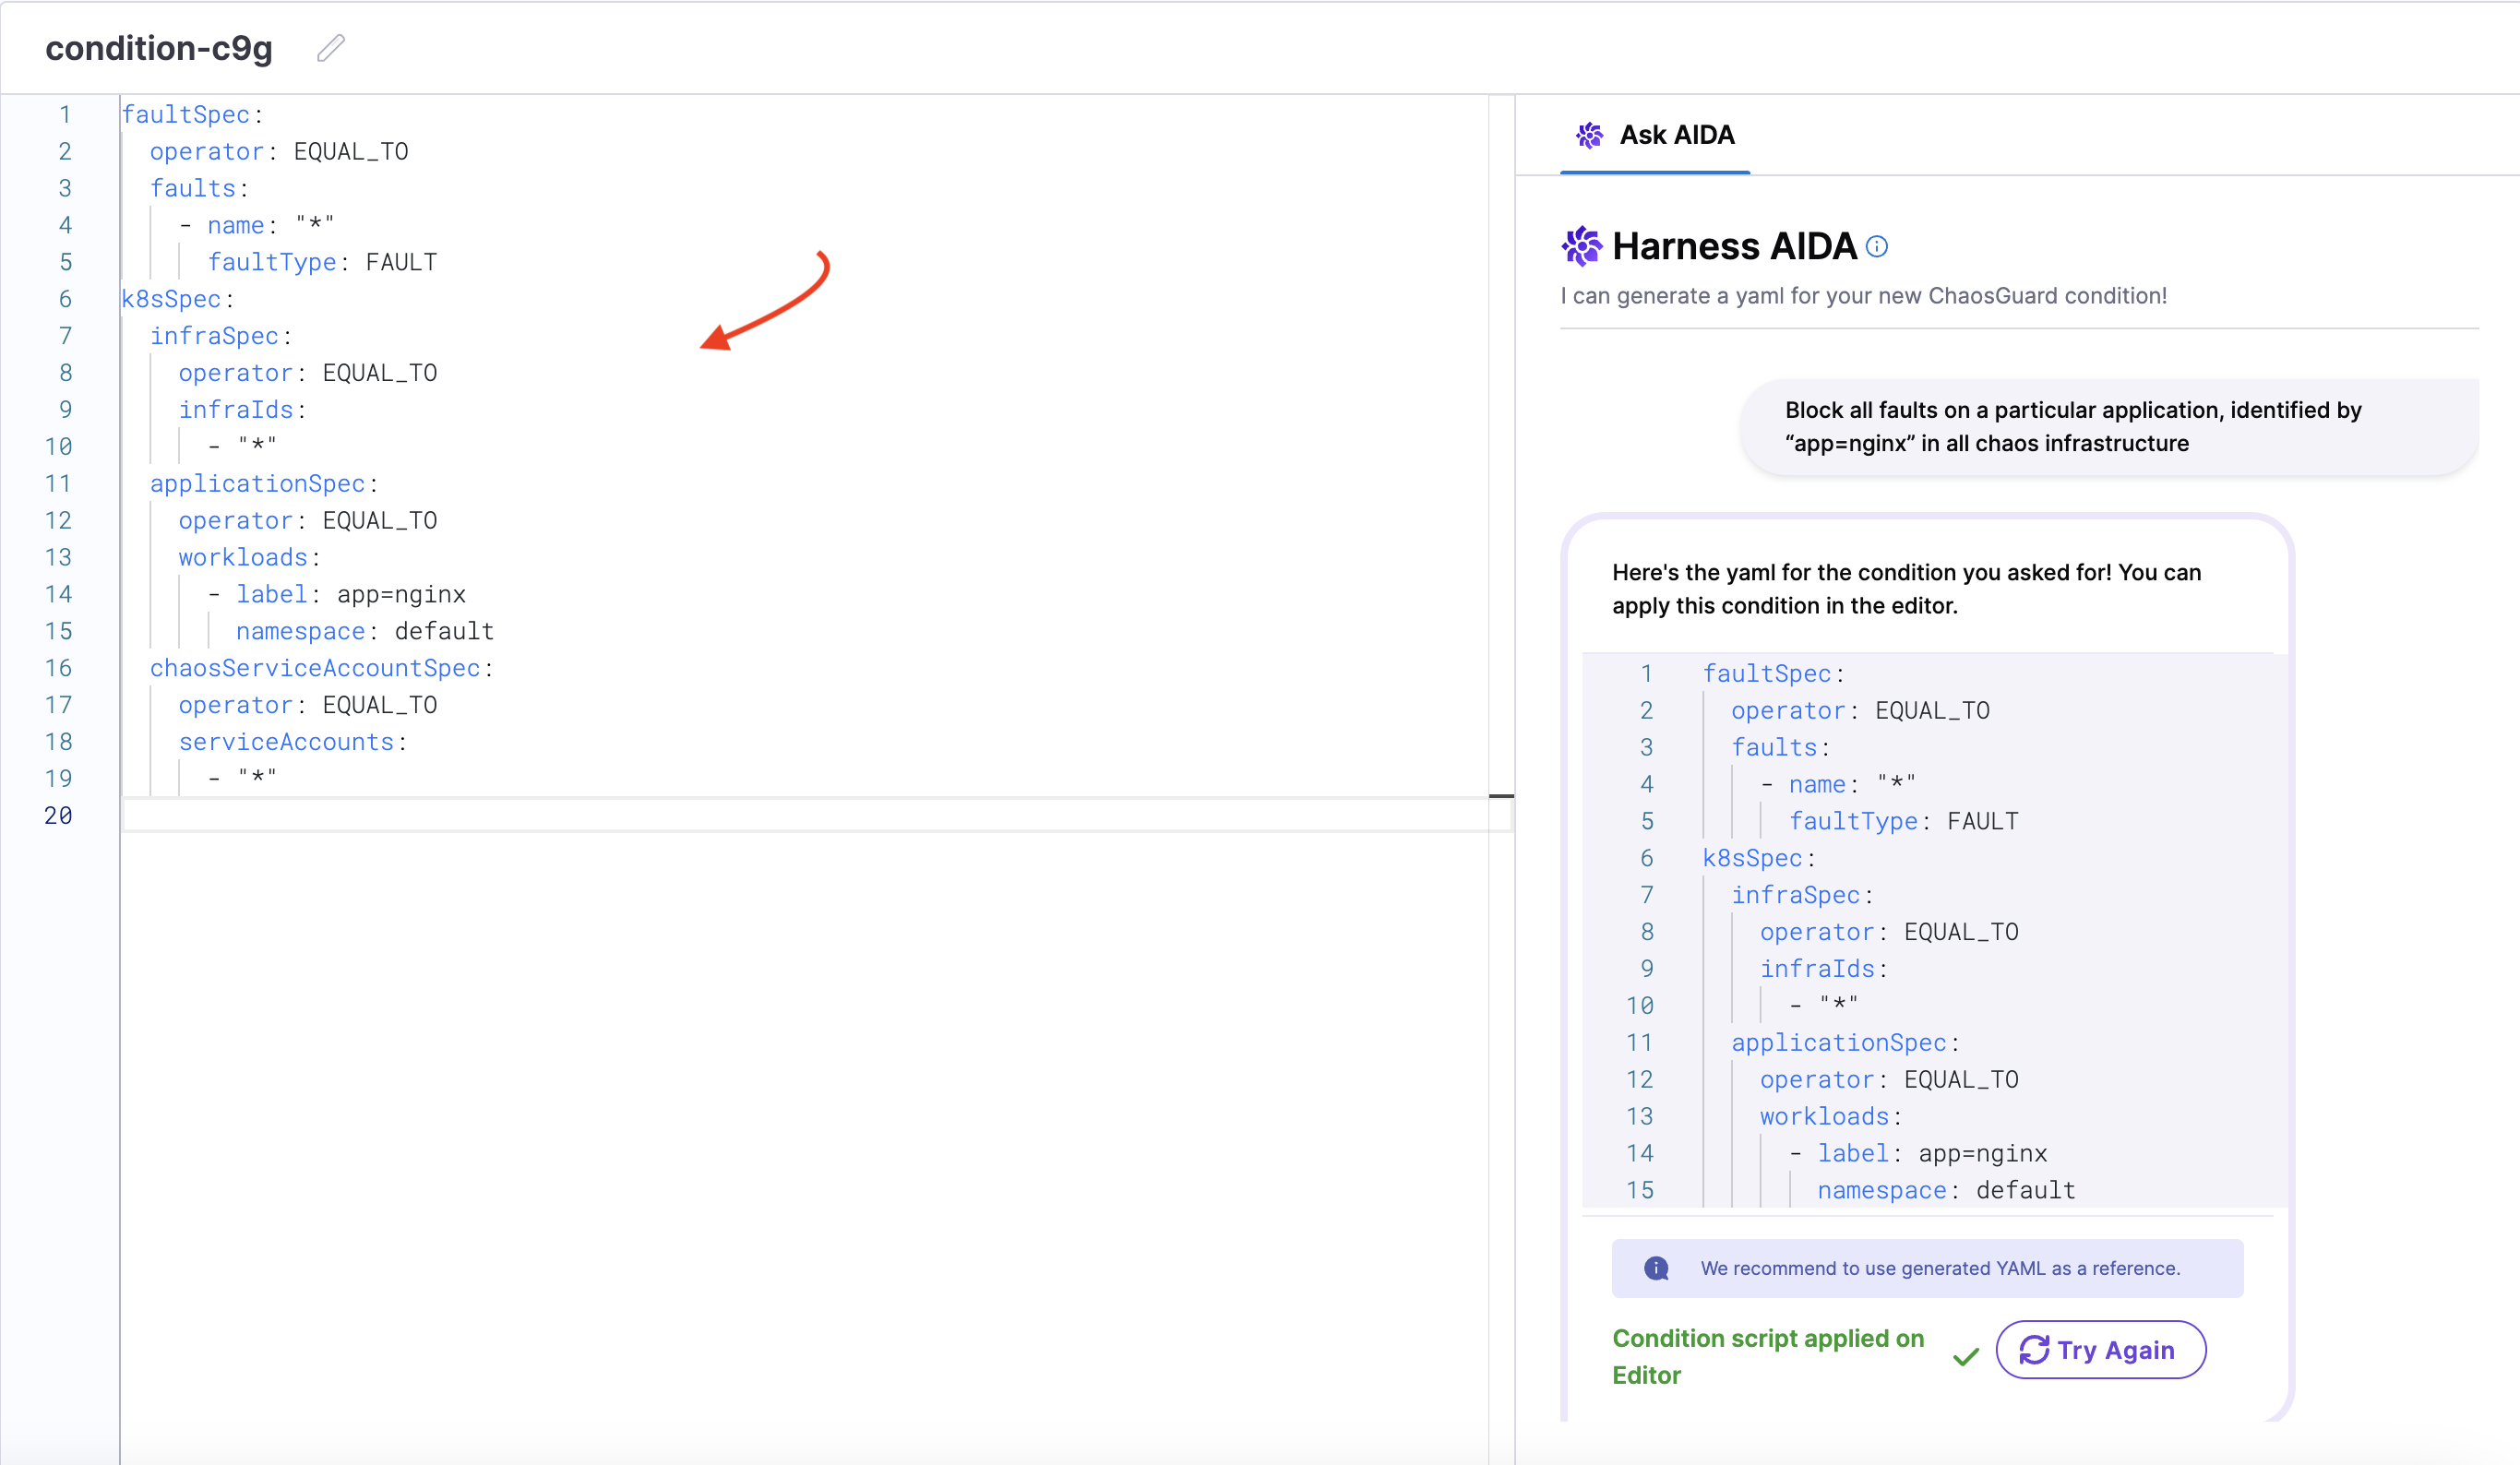
Task: Place cursor on empty editor line 20
Action: (x=600, y=816)
